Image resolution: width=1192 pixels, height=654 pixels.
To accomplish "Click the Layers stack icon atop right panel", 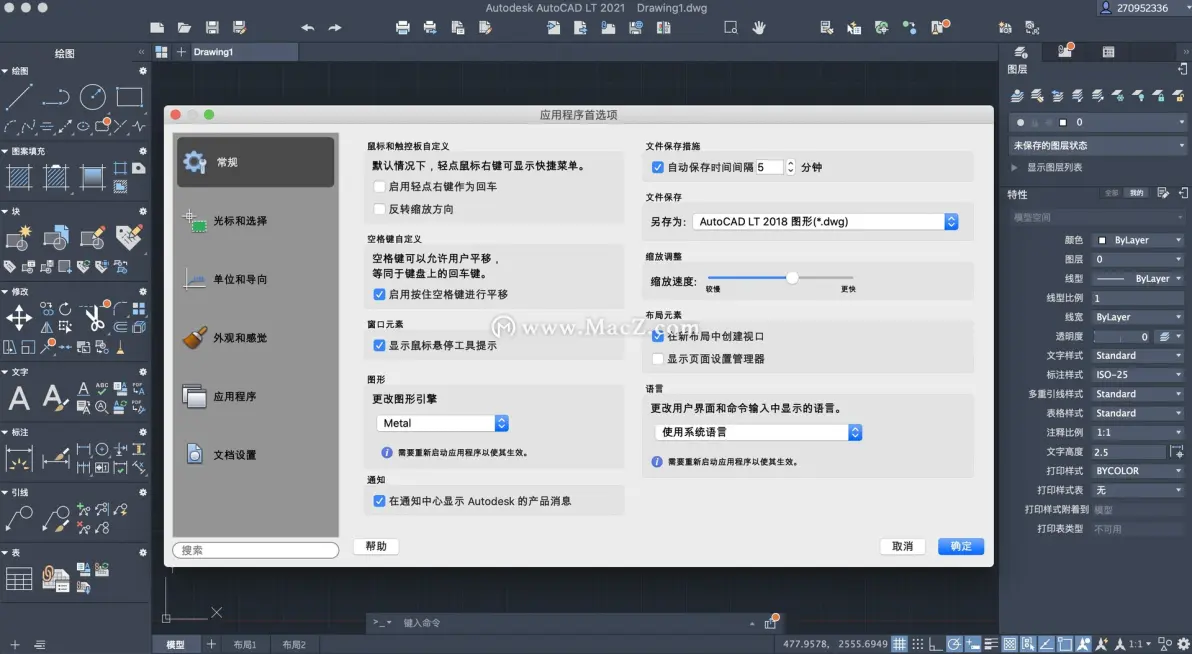I will (1021, 52).
